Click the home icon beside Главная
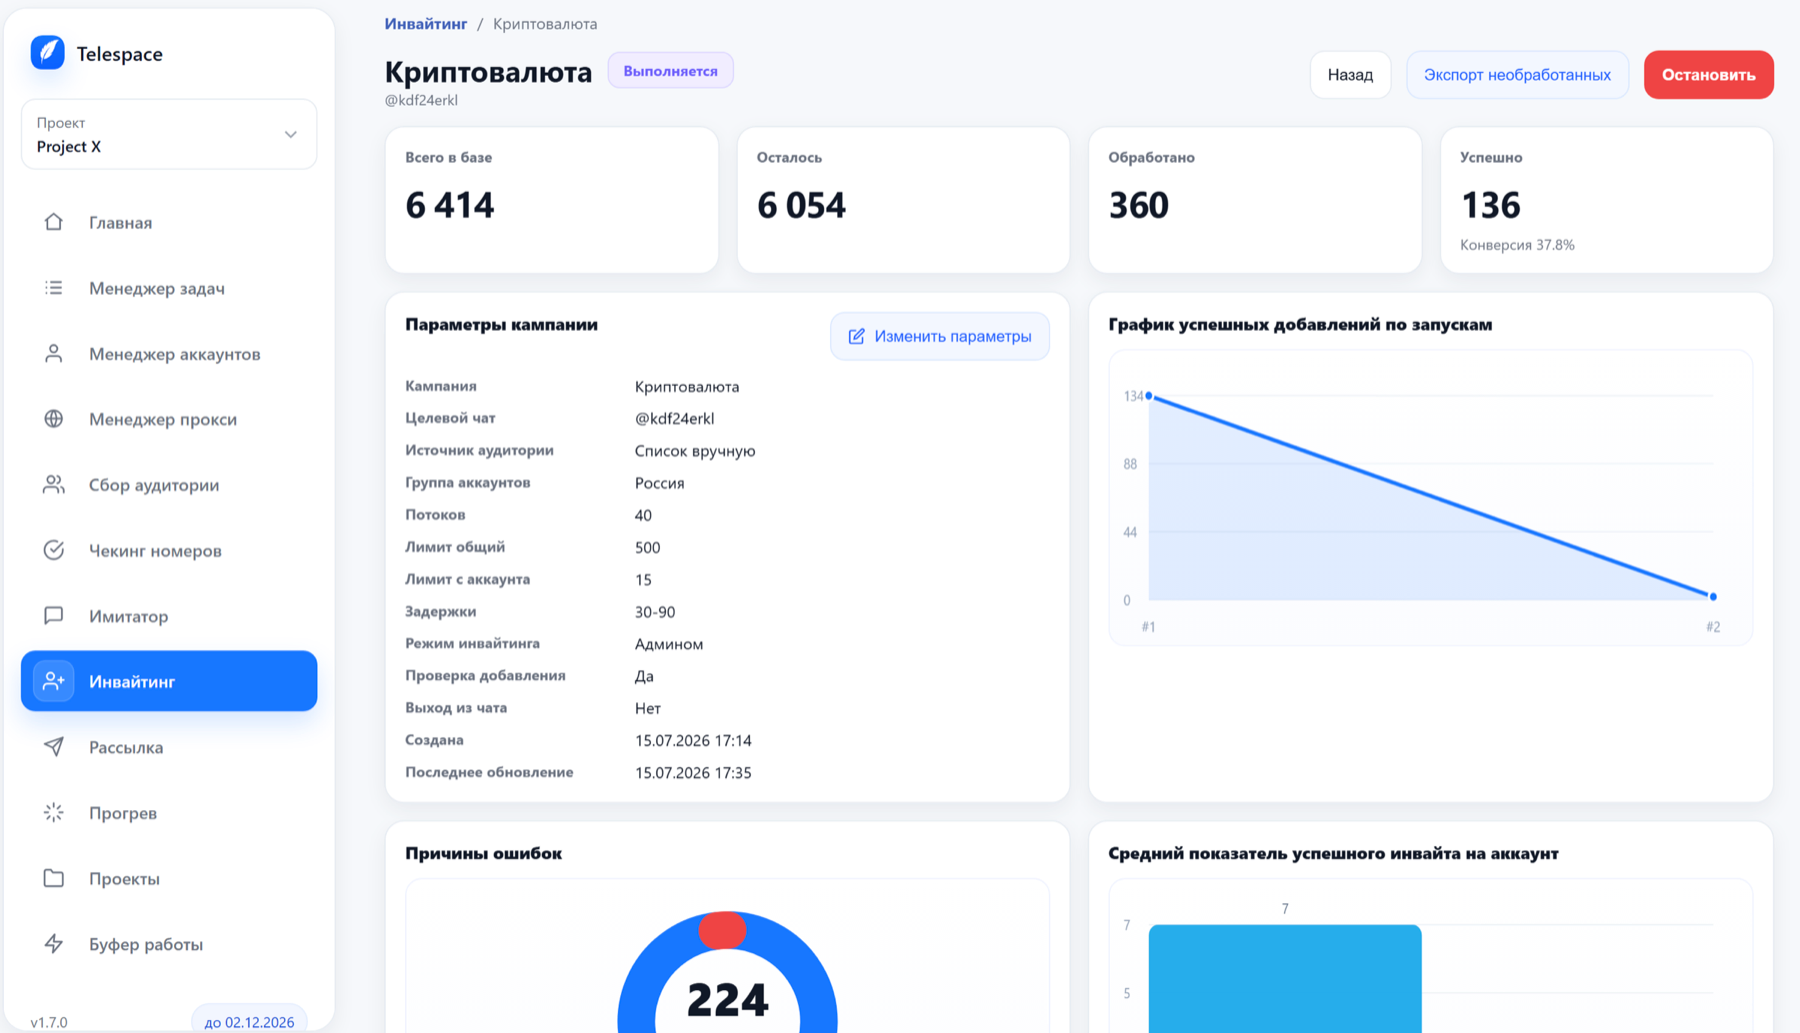Screen dimensions: 1800x1033 [54, 222]
